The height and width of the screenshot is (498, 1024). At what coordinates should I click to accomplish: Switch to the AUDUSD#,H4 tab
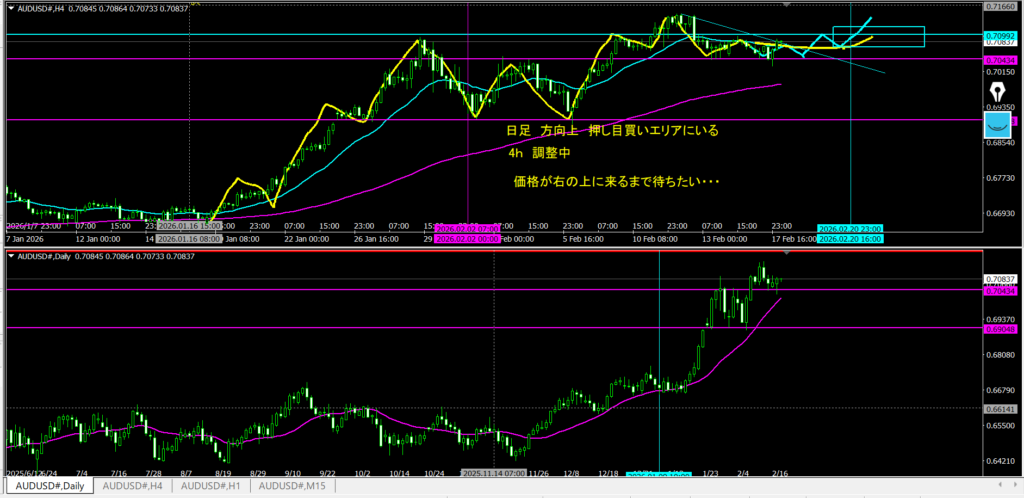[x=132, y=485]
